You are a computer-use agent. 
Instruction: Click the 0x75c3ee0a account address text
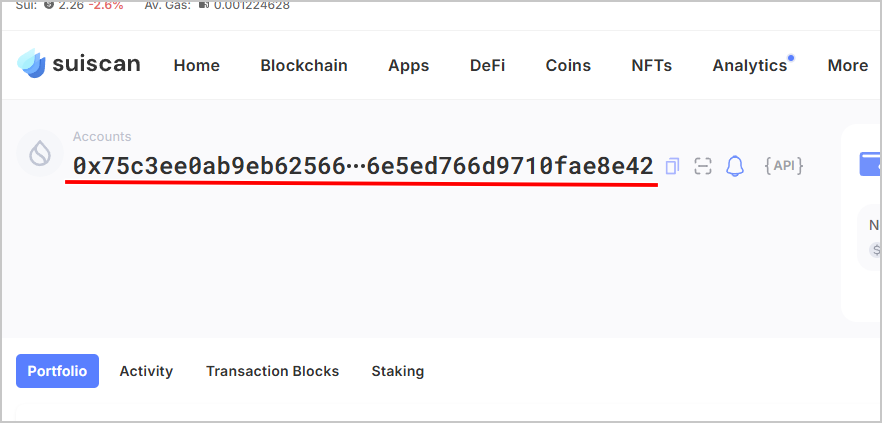click(x=362, y=166)
